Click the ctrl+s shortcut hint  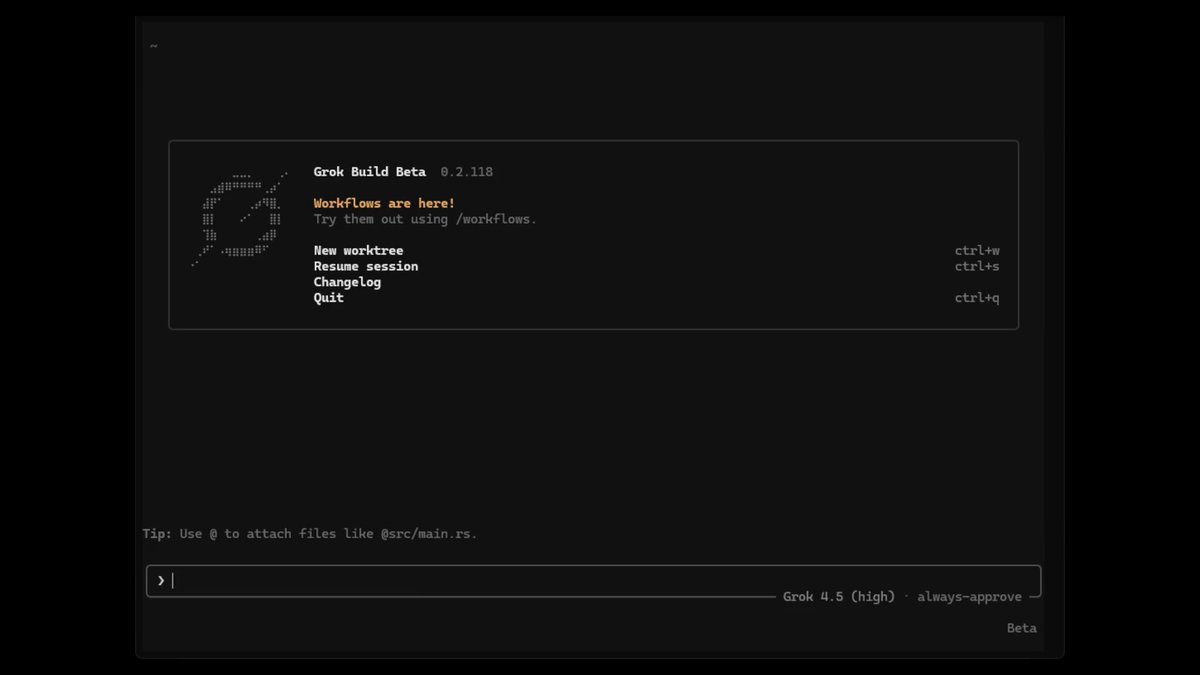(x=977, y=267)
